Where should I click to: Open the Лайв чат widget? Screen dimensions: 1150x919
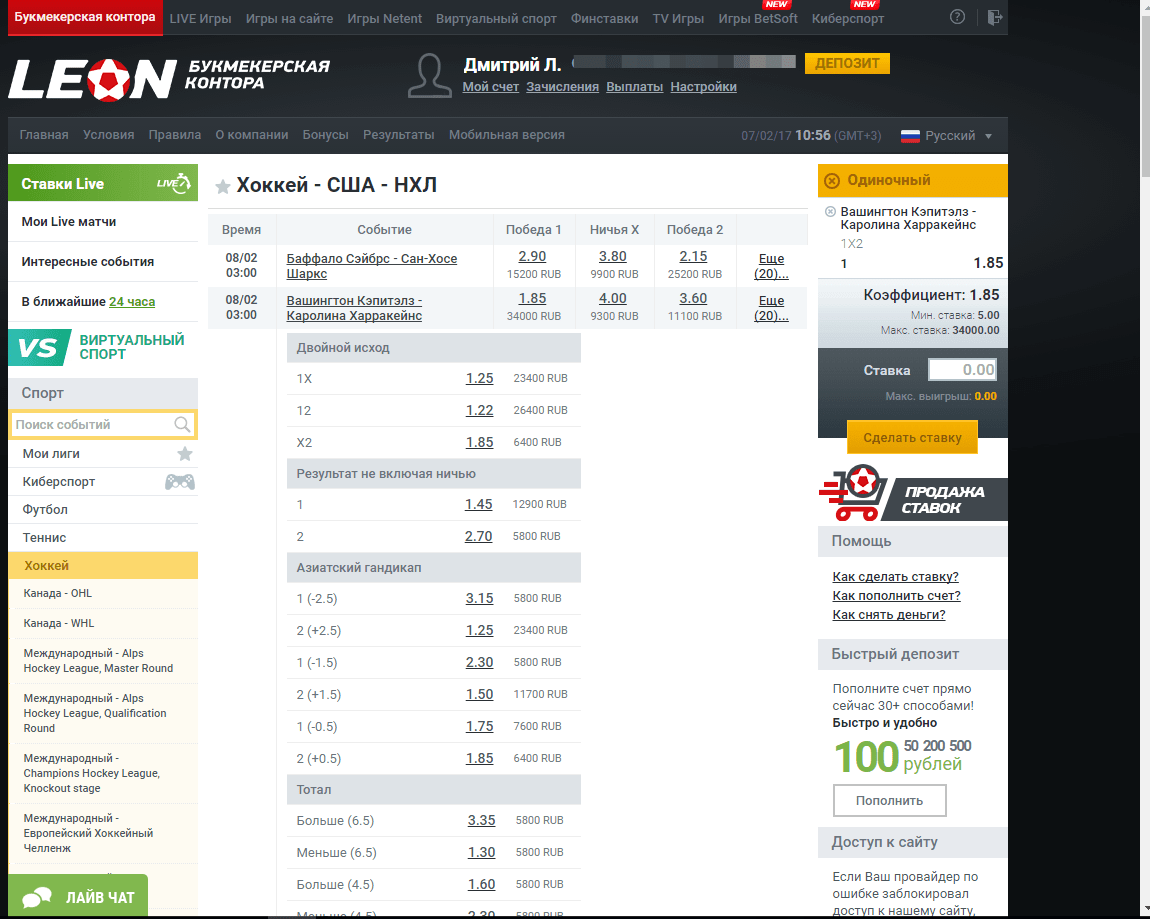coord(78,897)
